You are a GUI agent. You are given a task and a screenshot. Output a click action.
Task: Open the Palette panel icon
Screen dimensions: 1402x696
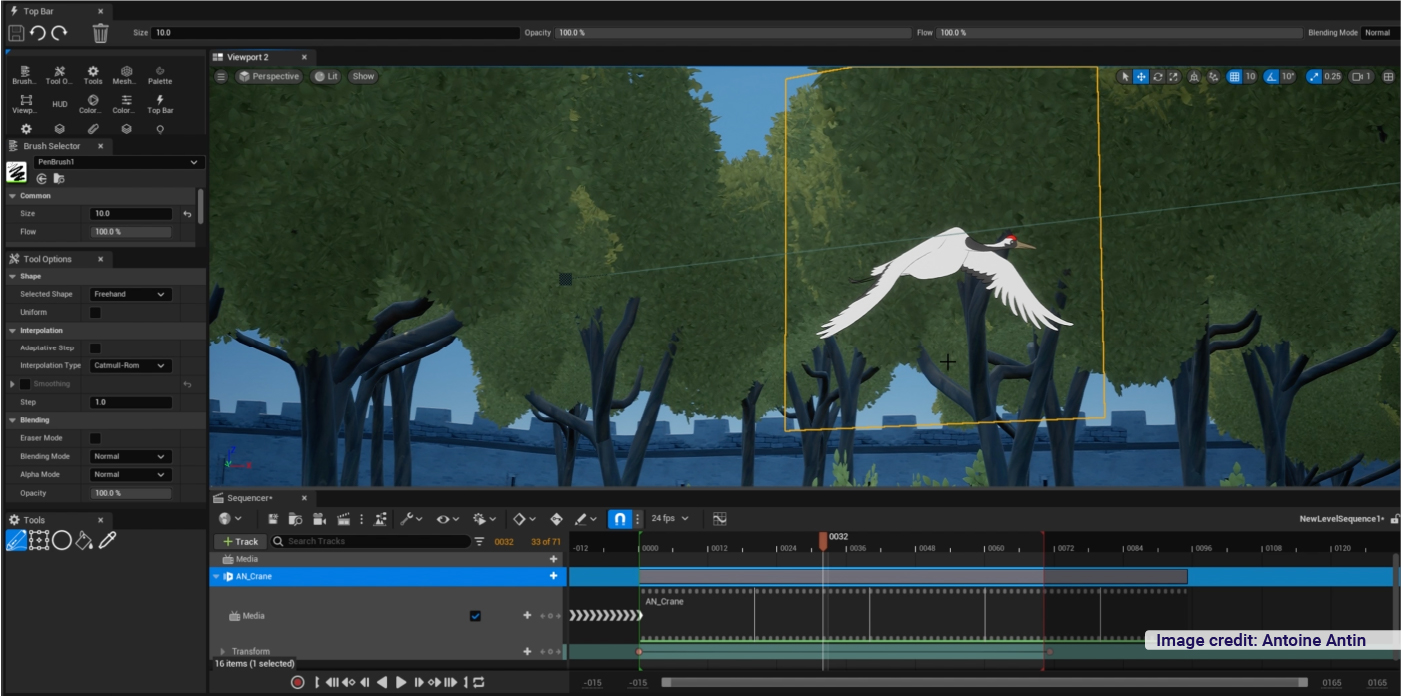pos(160,75)
